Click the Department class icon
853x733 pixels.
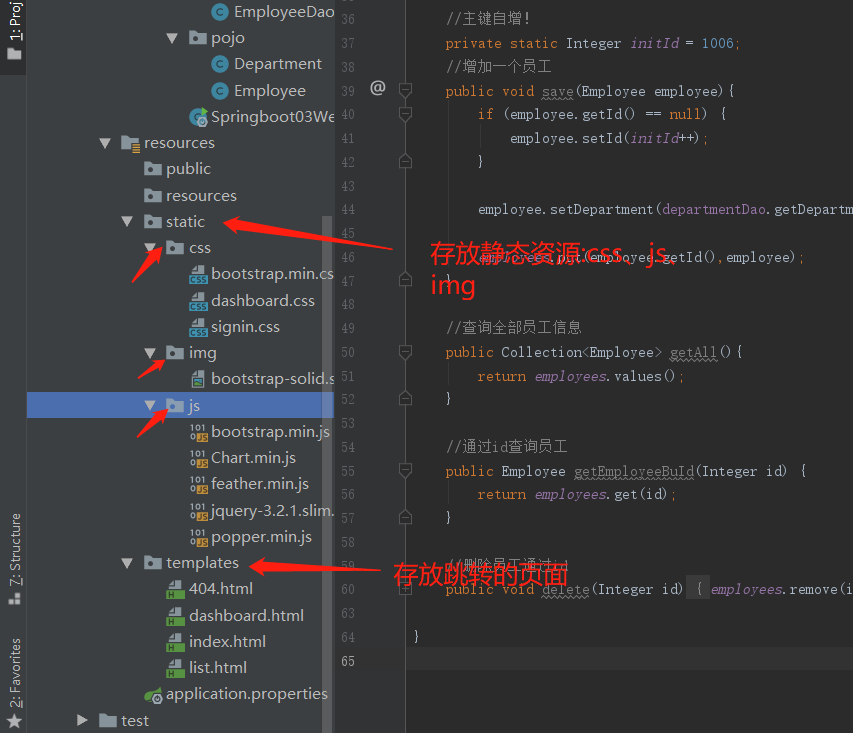220,64
